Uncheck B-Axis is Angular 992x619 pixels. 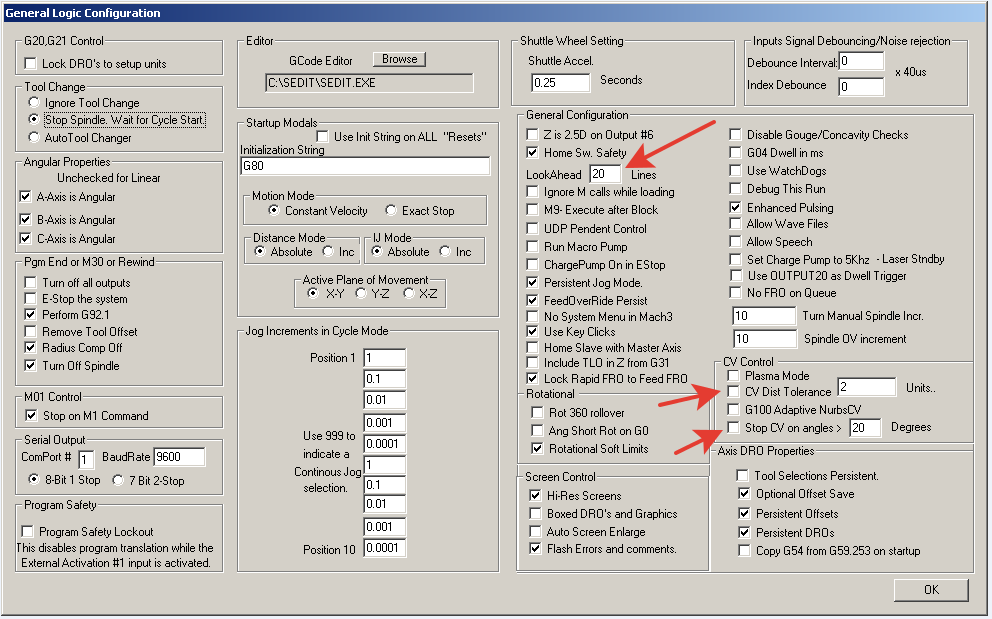pos(25,219)
